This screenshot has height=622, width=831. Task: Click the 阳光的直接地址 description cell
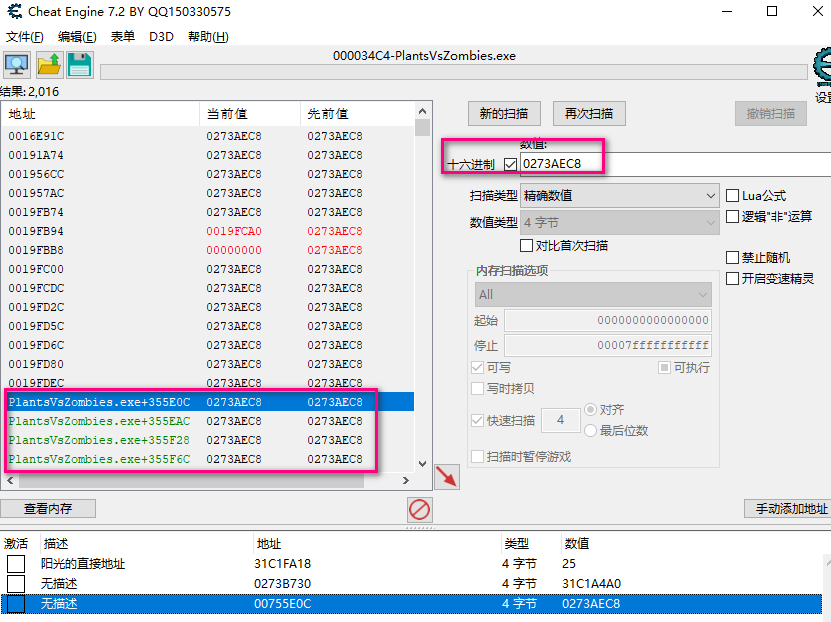tap(83, 564)
